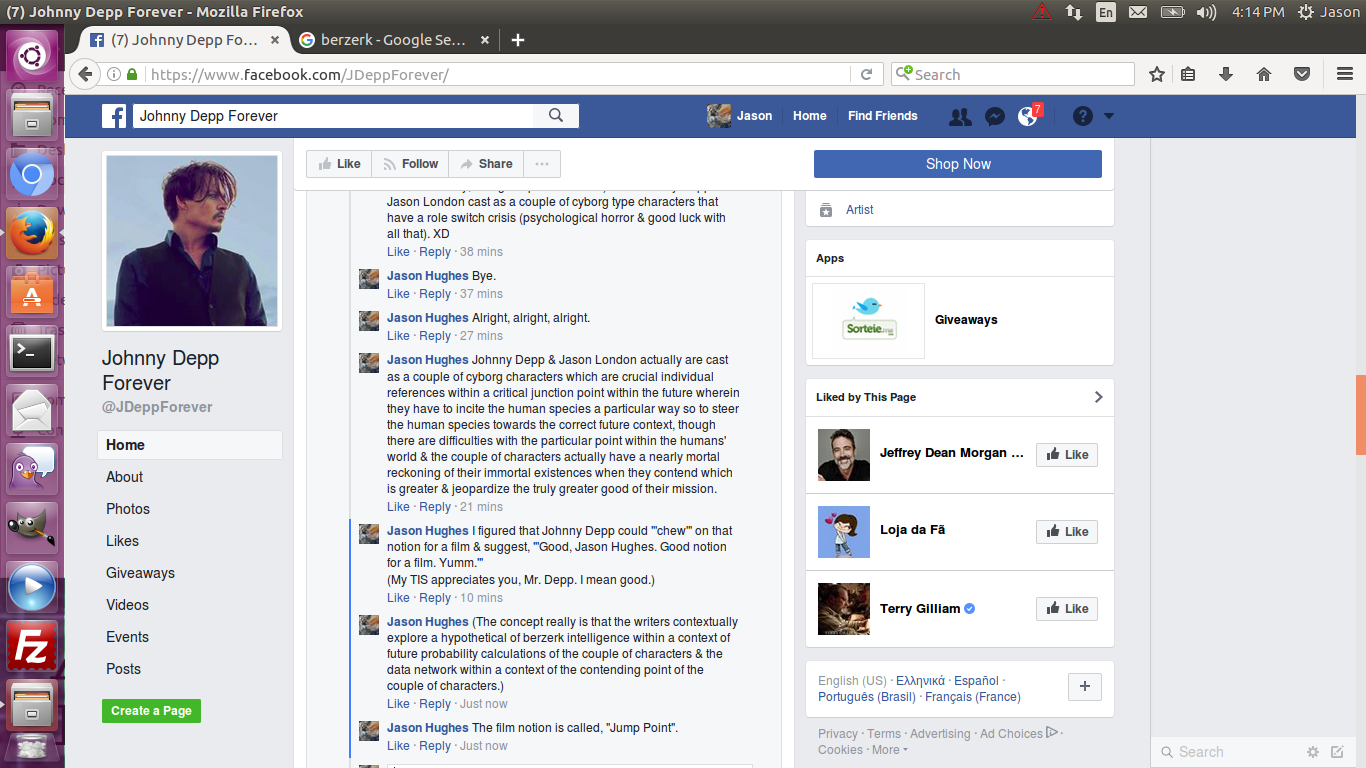Open the Firefox downloads arrow icon
1366x768 pixels.
pyautogui.click(x=1226, y=74)
